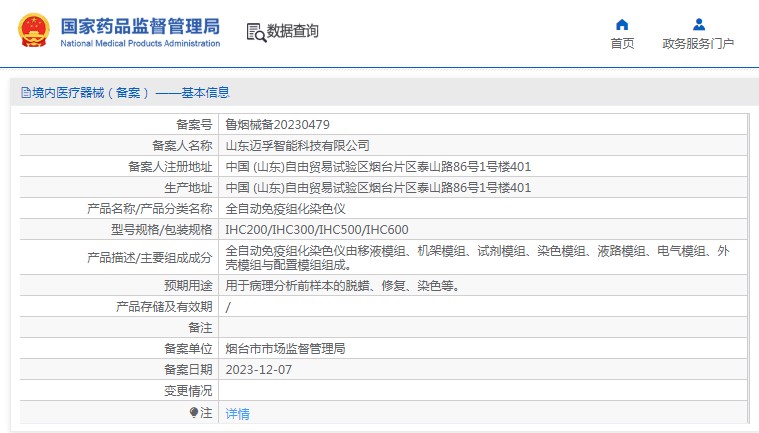Select the record number 鲁烟械备20230479

(277, 125)
